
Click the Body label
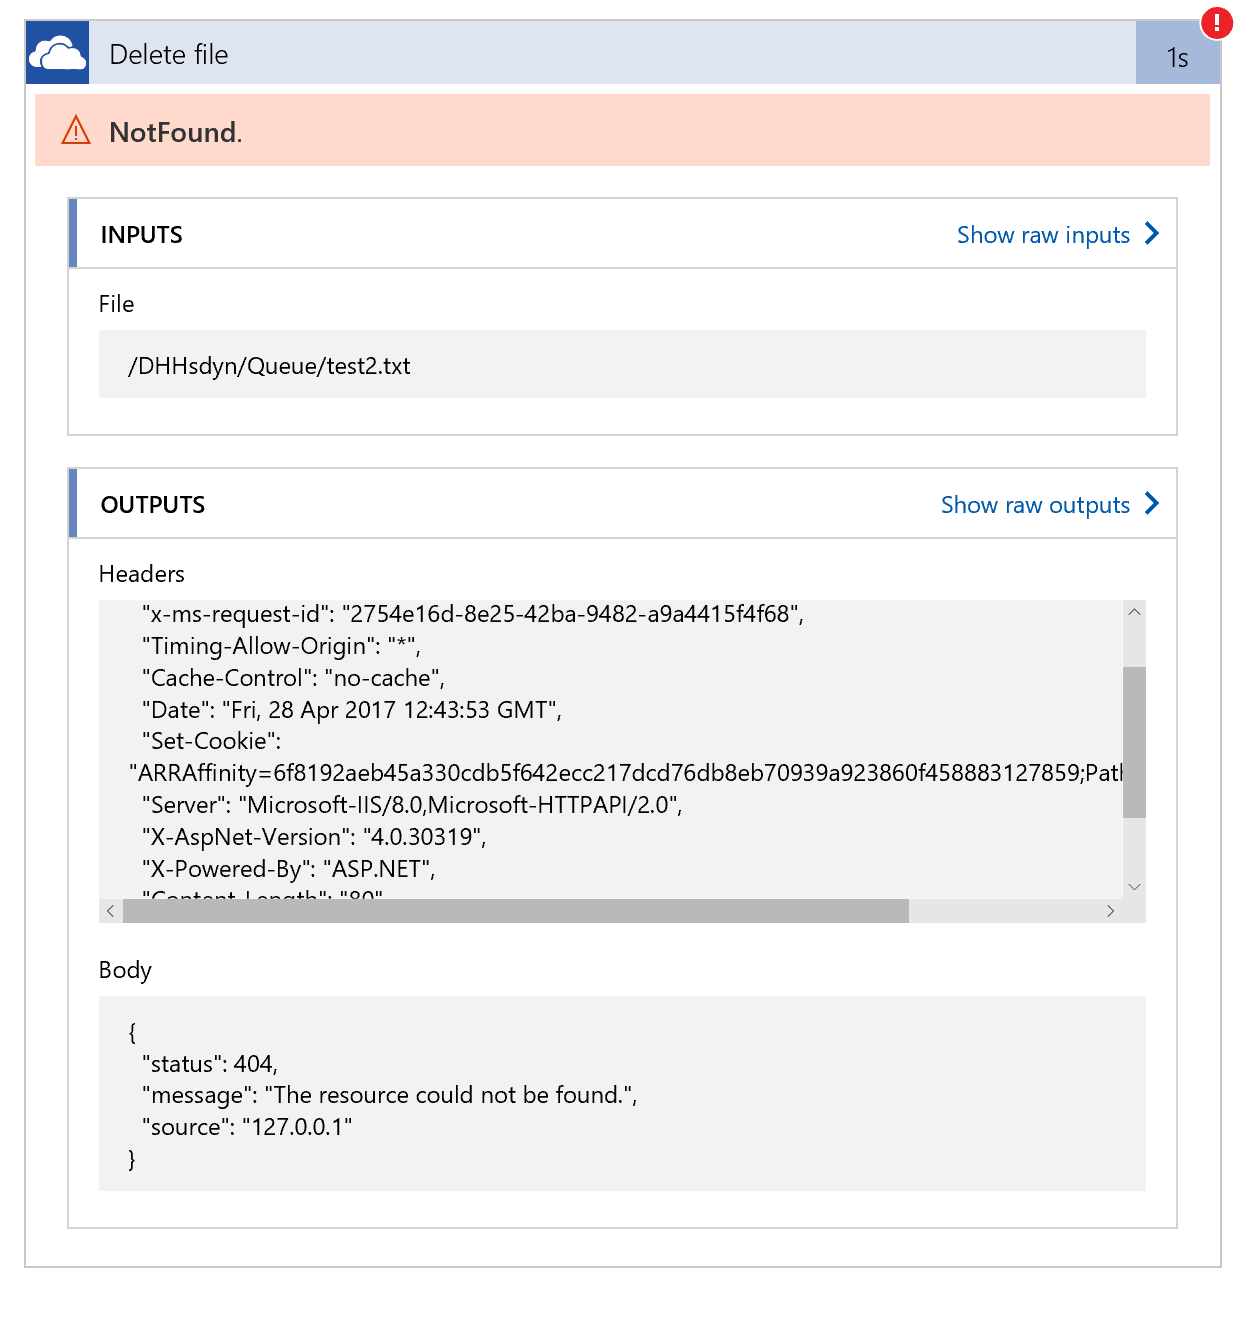pos(125,970)
